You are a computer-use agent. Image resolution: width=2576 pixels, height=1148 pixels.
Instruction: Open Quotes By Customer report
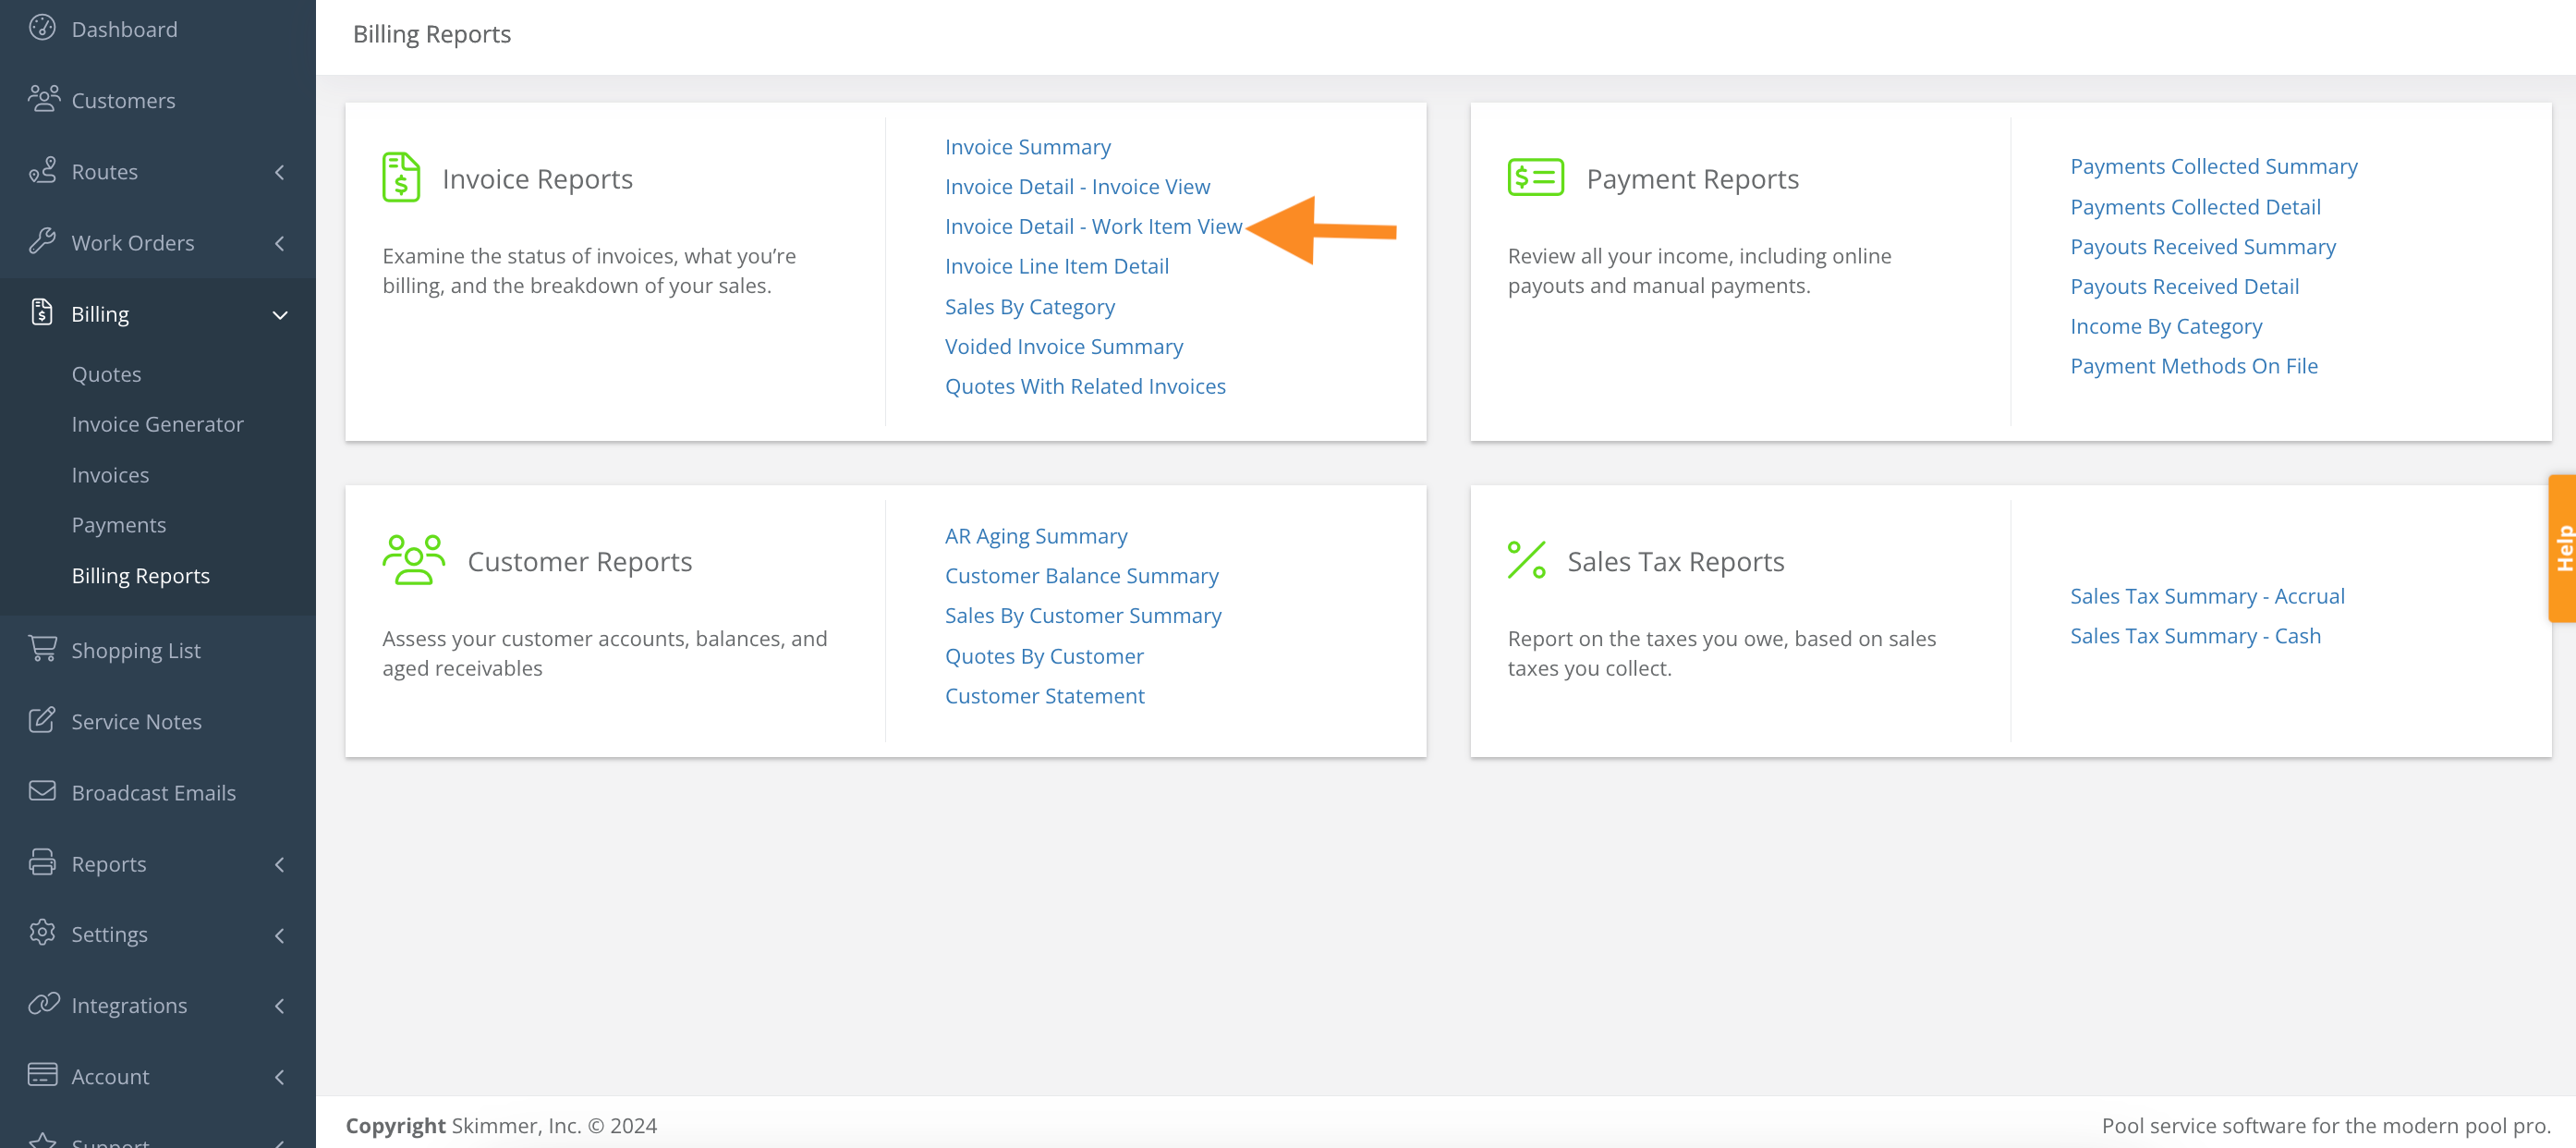1044,656
